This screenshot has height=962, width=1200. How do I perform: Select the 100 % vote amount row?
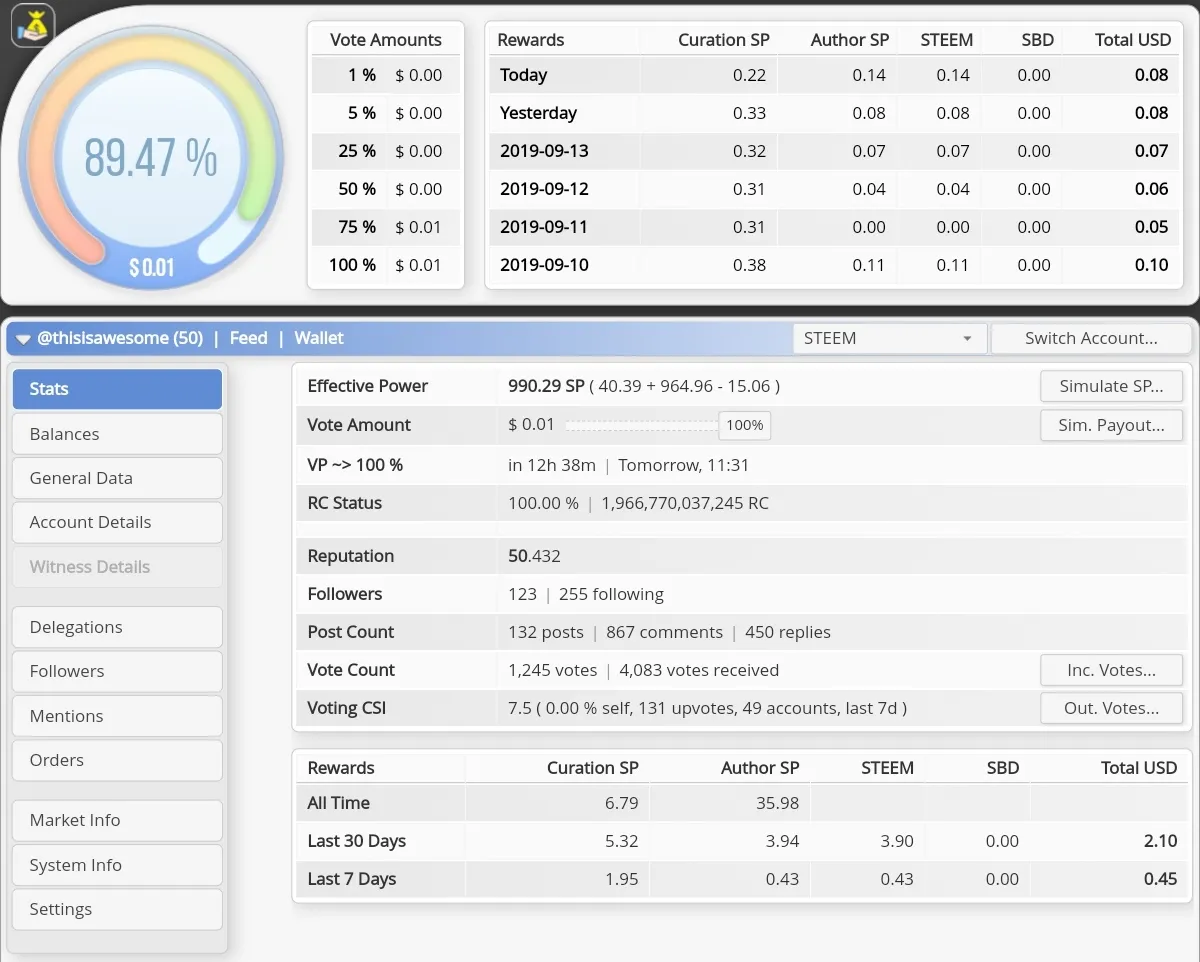386,265
